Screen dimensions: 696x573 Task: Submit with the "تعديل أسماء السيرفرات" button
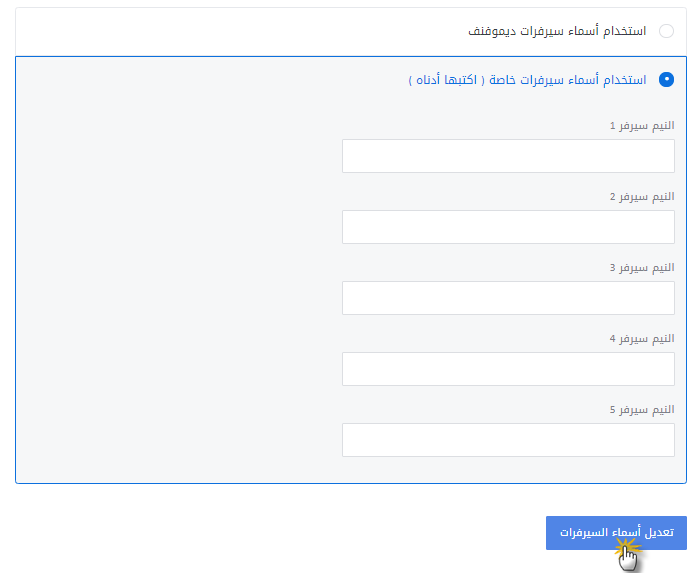point(616,533)
